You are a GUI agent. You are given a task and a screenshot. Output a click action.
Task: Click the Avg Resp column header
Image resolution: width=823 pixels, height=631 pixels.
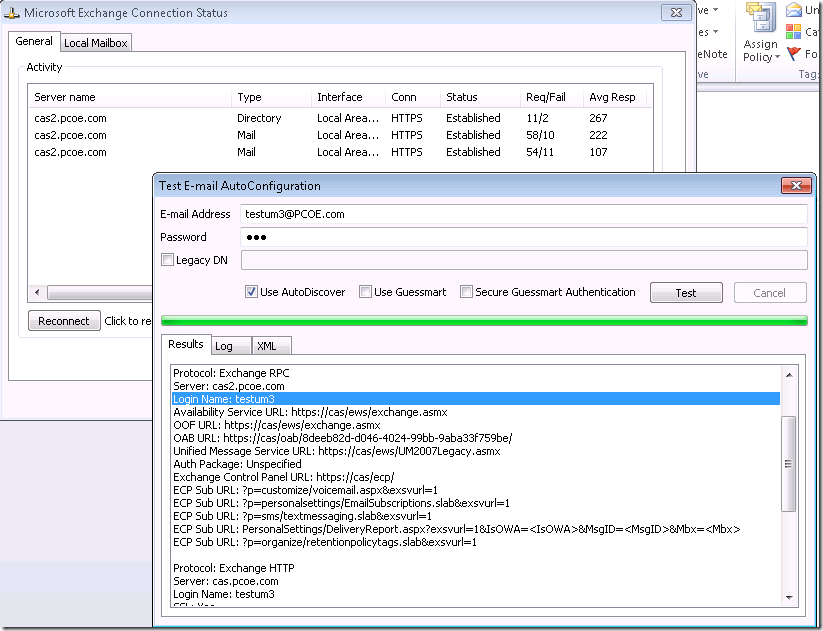click(615, 97)
